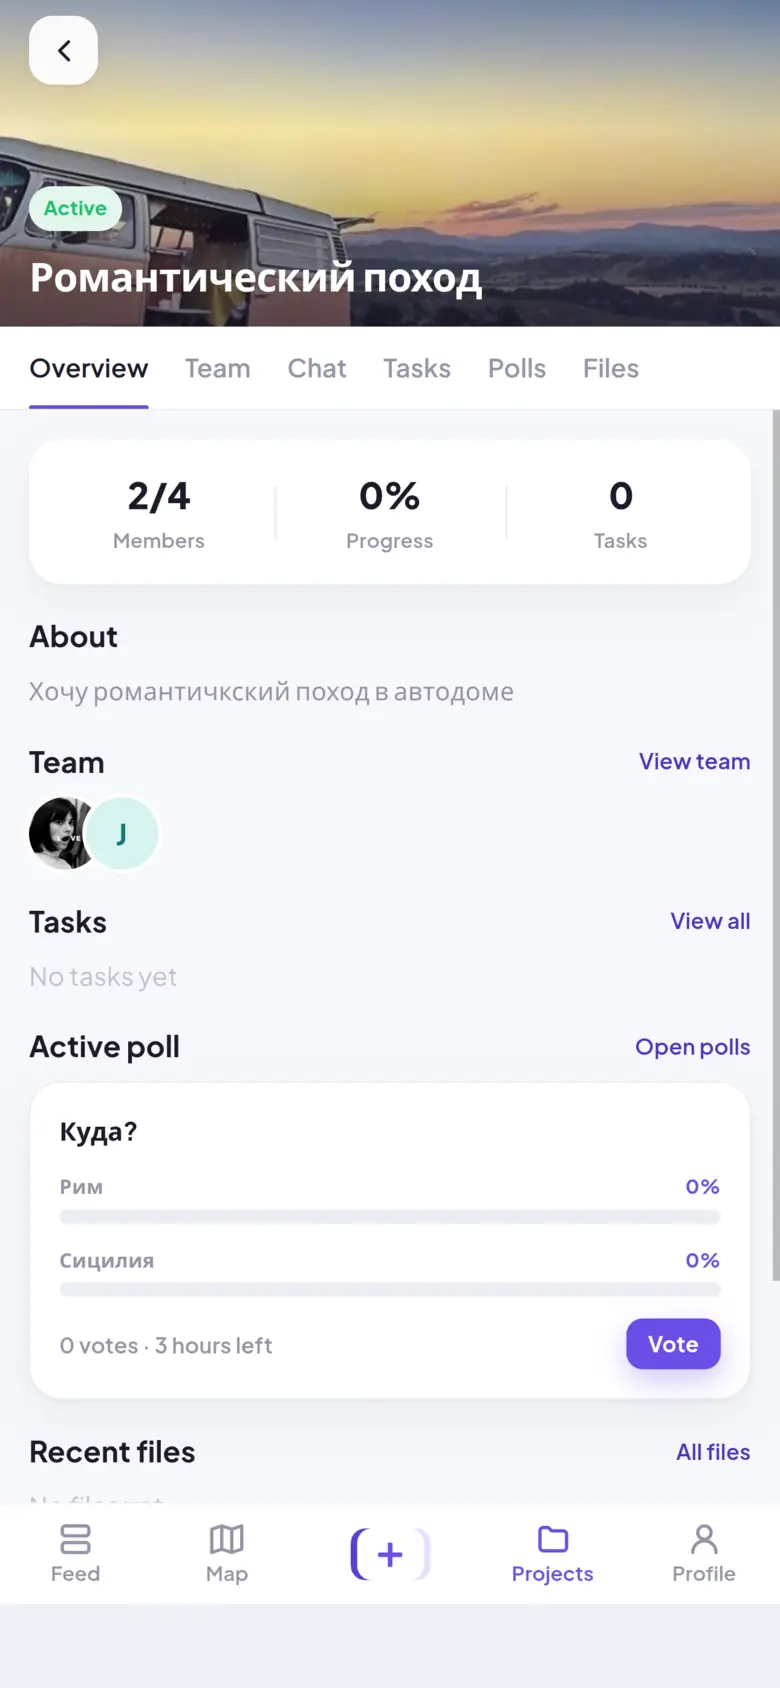Tap the back arrow button
The height and width of the screenshot is (1688, 780).
[63, 50]
